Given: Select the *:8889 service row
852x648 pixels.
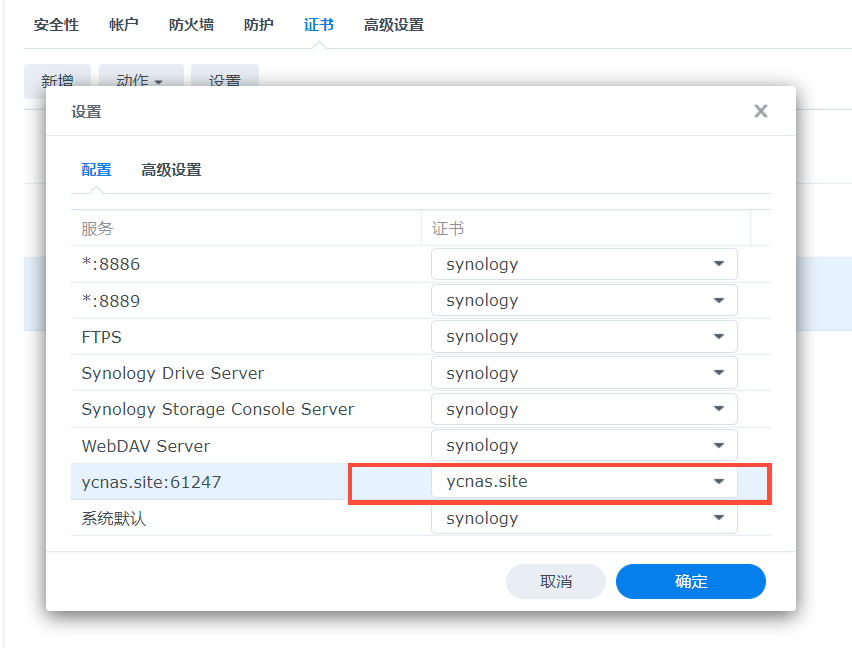Looking at the screenshot, I should [x=421, y=300].
